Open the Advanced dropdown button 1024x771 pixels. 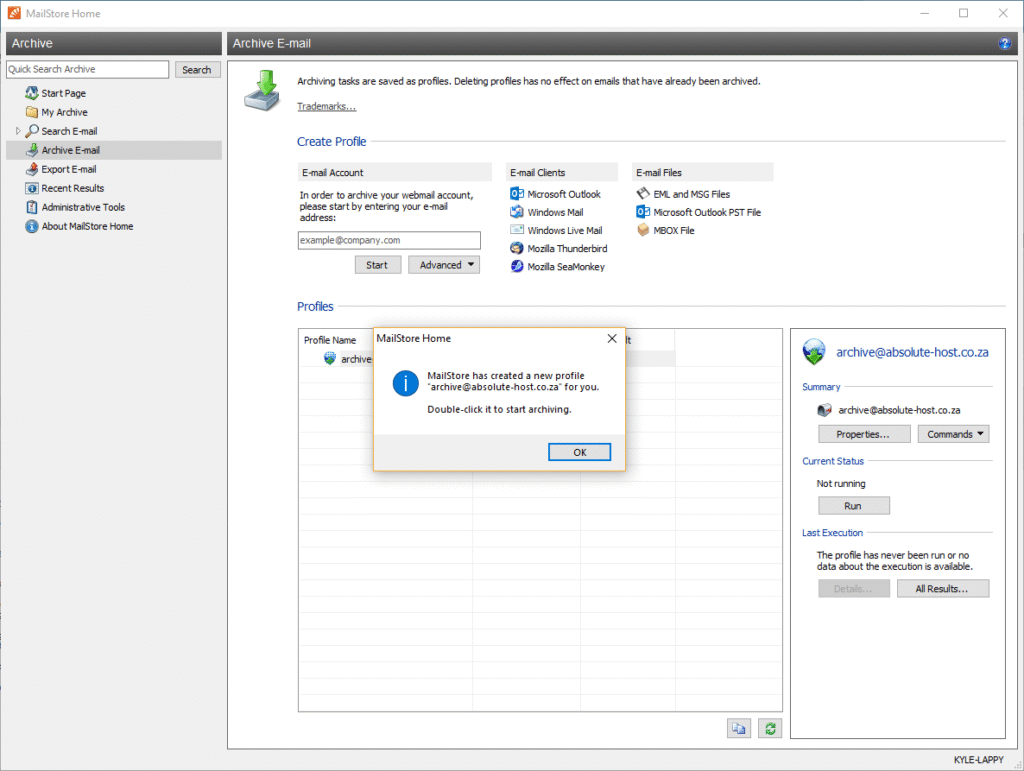444,265
